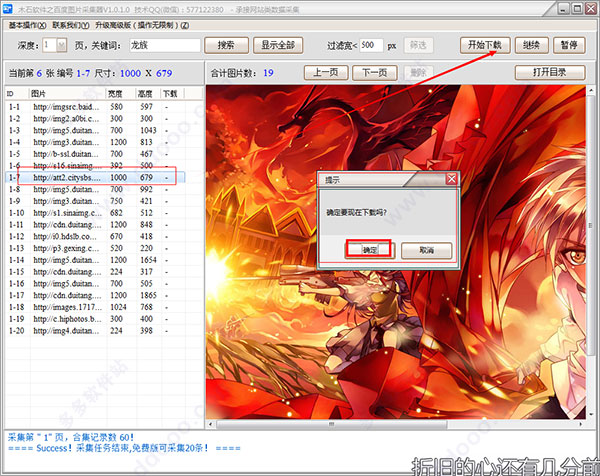Click the app icon in the title bar
Viewport: 600px width, 476px height.
(x=8, y=8)
